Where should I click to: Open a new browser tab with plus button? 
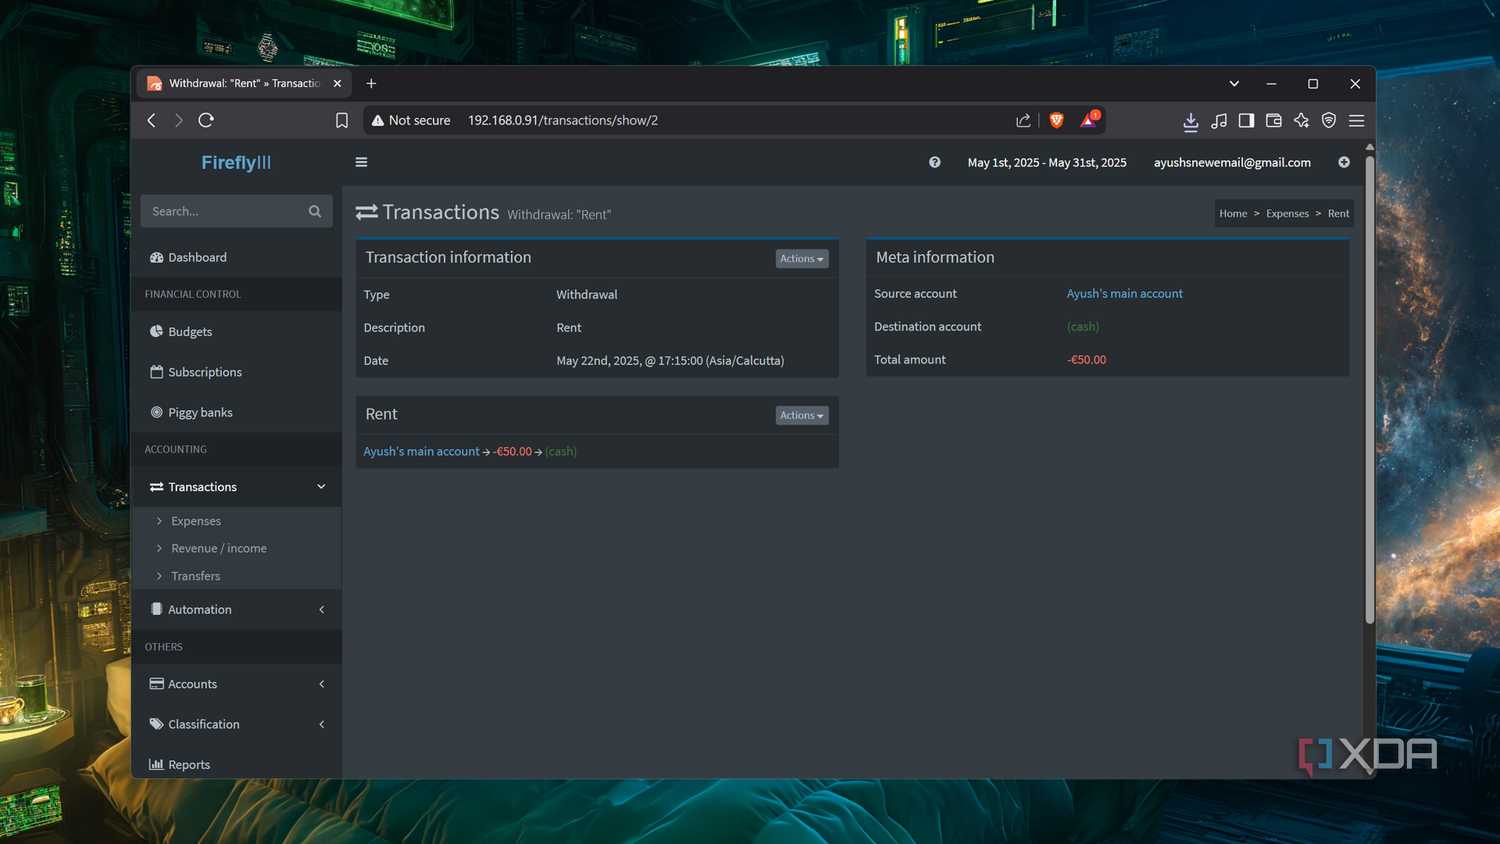(x=371, y=84)
